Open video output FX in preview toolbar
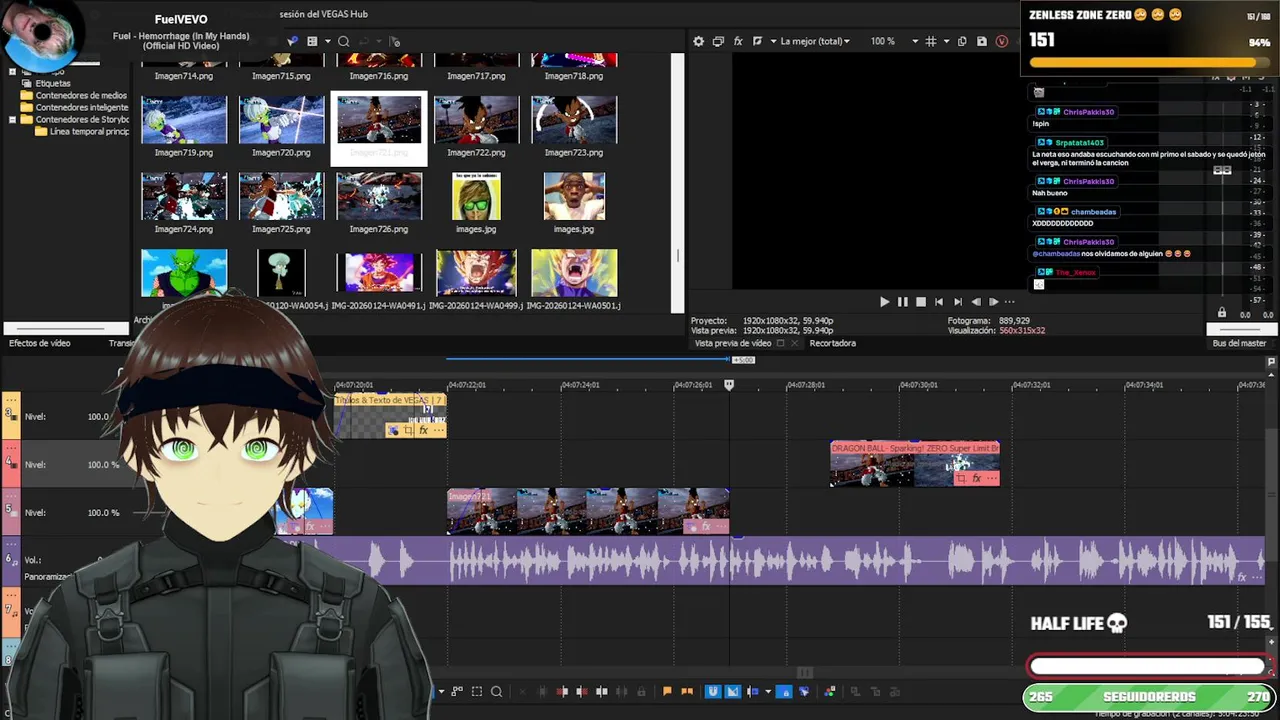This screenshot has height=720, width=1280. (738, 41)
